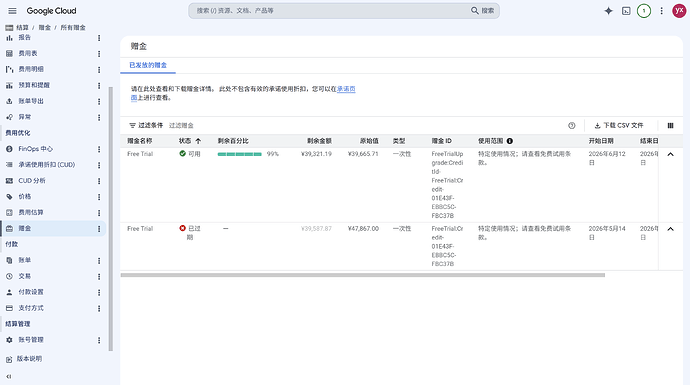Click the 费用估算 calculator icon
690x385 pixels.
9,213
